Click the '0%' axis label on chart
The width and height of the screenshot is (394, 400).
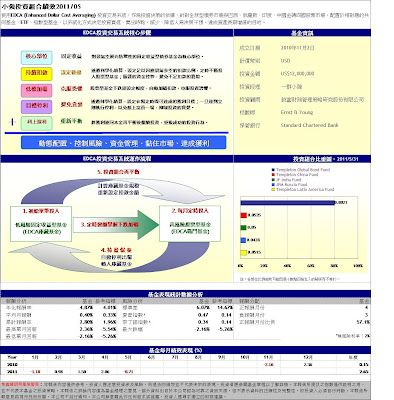[240, 266]
